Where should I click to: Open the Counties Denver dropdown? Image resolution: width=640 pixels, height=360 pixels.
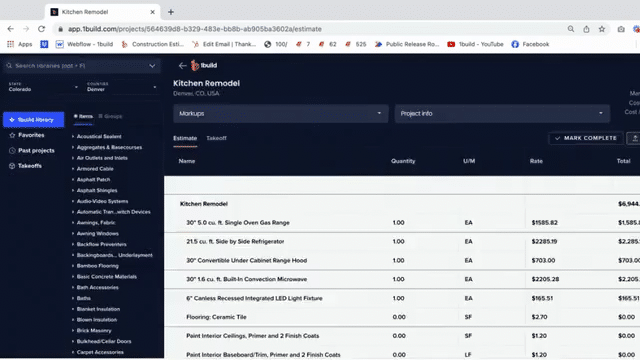tap(121, 87)
